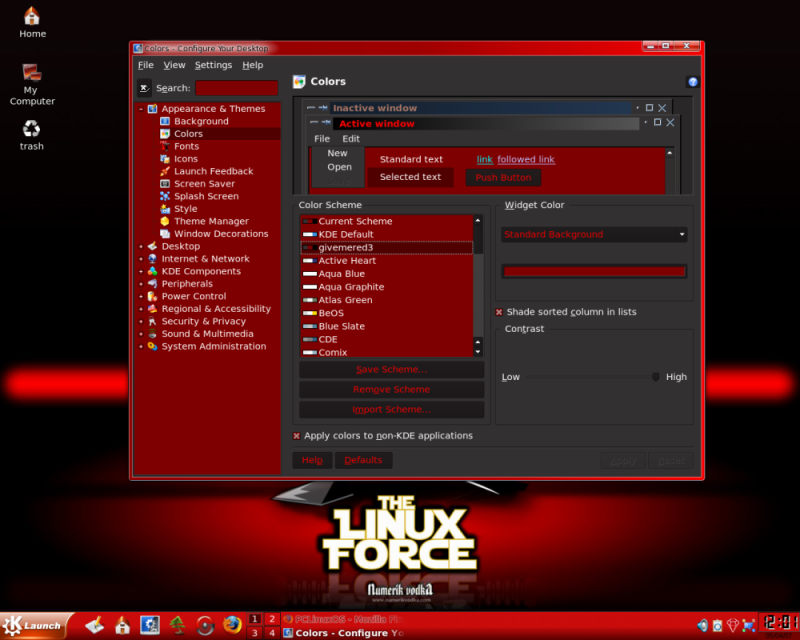Screen dimensions: 800x640
Task: Launch the control center icon in taskbar
Action: coord(149,625)
